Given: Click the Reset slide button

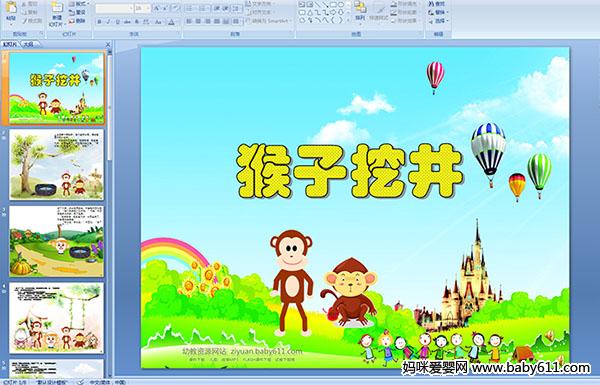Looking at the screenshot, I should click(78, 12).
